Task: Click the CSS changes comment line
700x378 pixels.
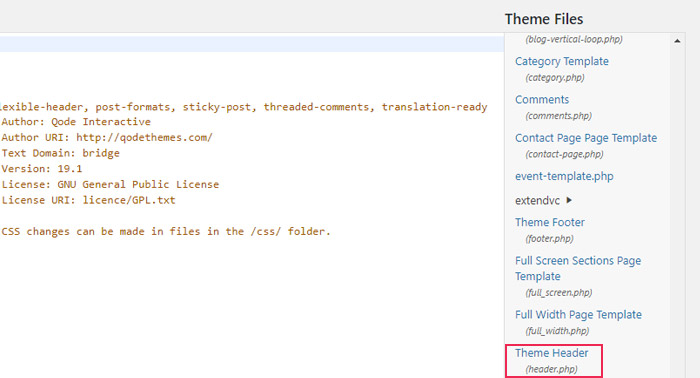Action: pos(166,231)
